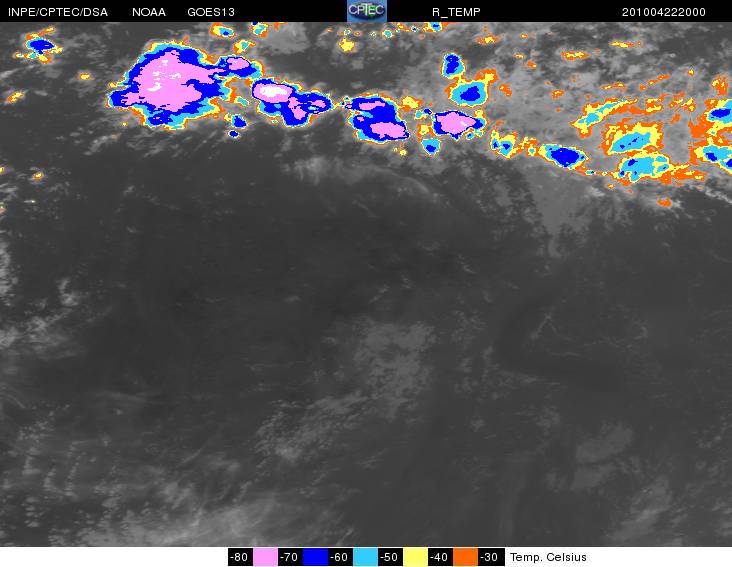Click the -80 legend label

pos(240,557)
